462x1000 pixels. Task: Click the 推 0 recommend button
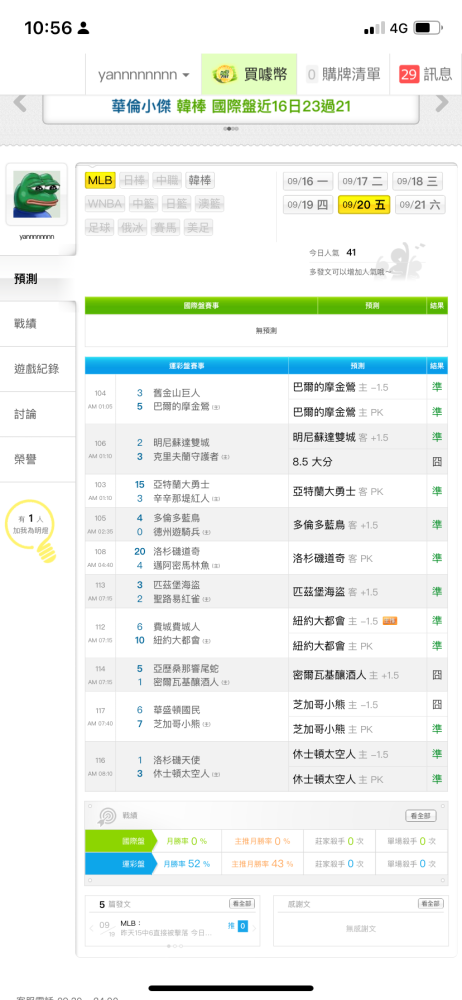pyautogui.click(x=237, y=926)
